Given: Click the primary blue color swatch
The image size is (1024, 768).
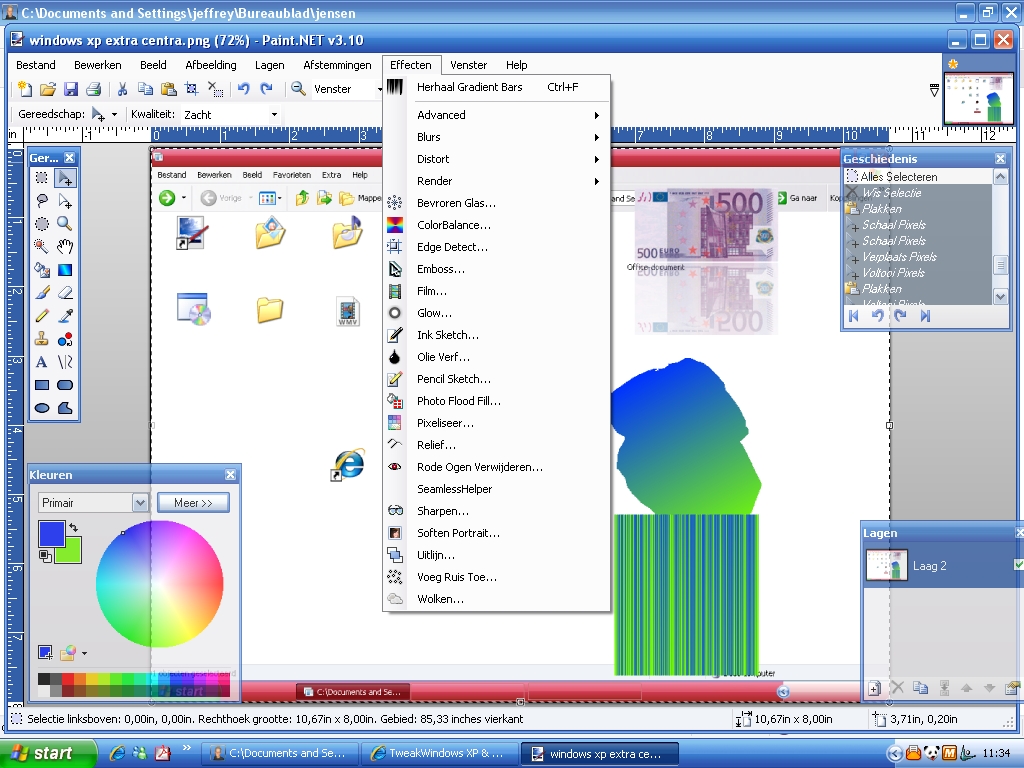Looking at the screenshot, I should pyautogui.click(x=52, y=533).
